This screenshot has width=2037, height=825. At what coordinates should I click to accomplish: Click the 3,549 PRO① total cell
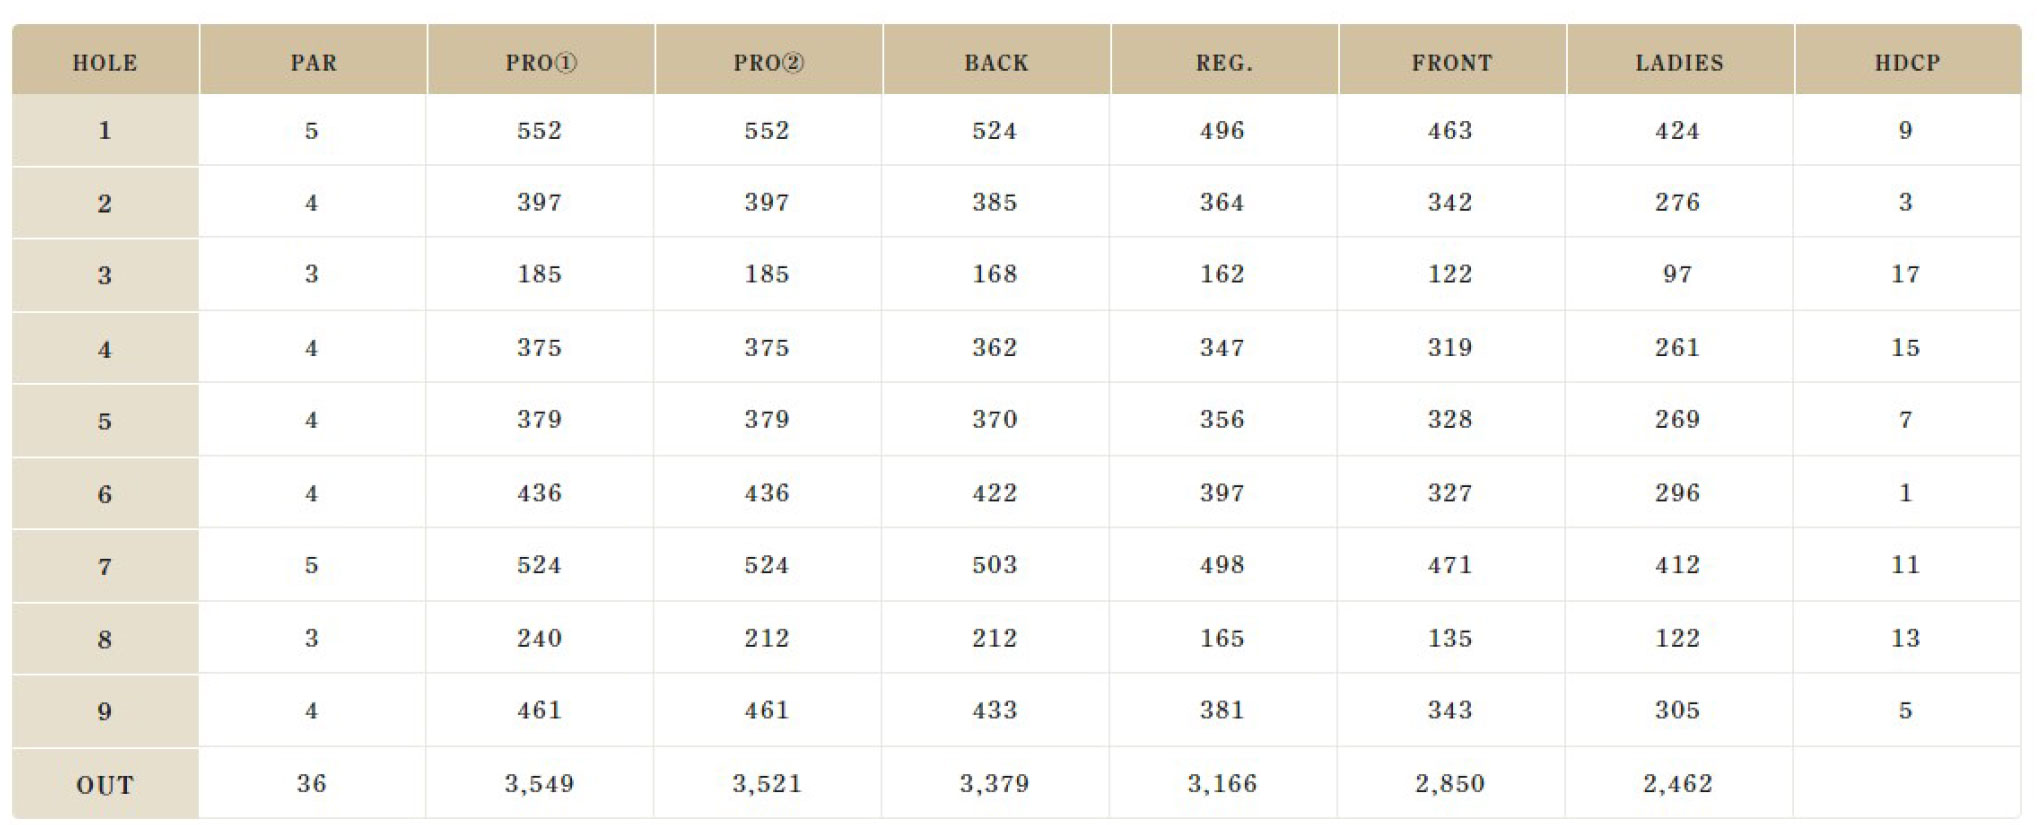pyautogui.click(x=540, y=783)
